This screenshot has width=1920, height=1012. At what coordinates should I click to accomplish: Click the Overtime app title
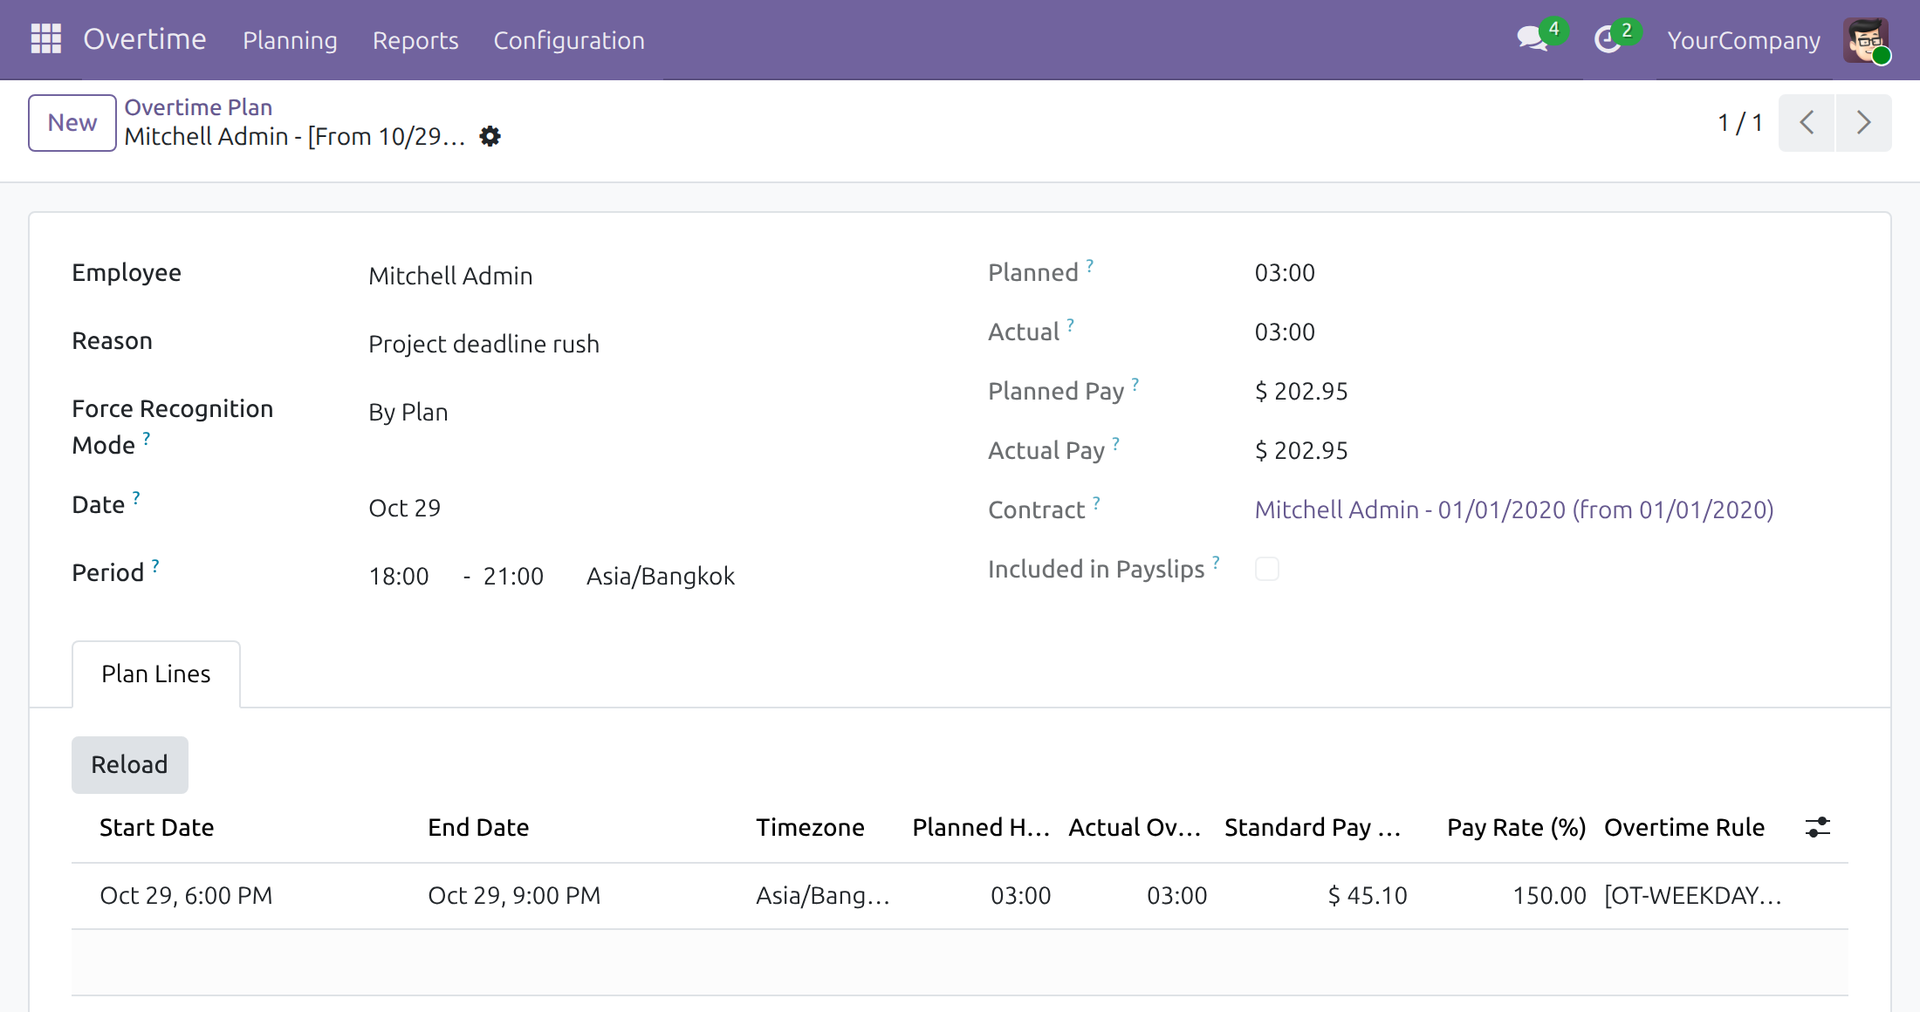145,39
